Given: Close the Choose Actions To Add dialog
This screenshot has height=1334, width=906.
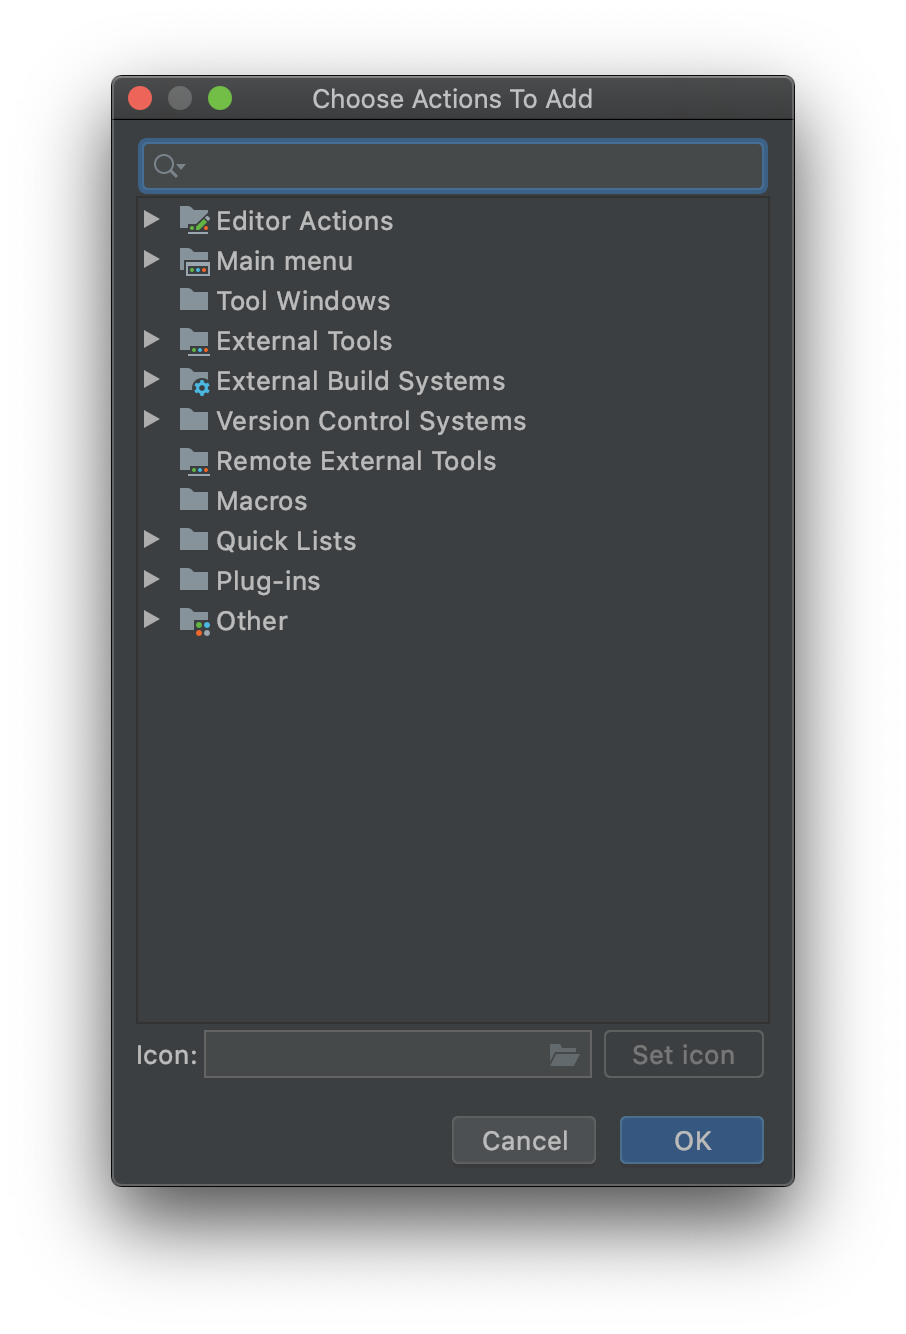Looking at the screenshot, I should 140,98.
